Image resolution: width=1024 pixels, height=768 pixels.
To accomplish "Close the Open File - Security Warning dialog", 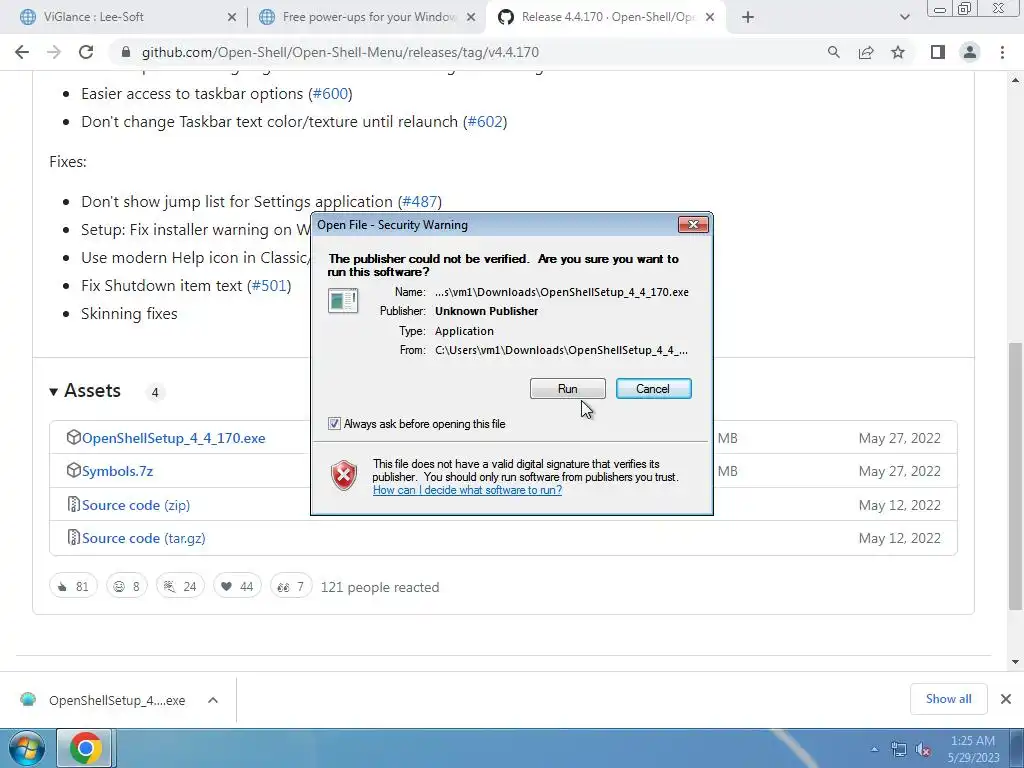I will point(693,225).
